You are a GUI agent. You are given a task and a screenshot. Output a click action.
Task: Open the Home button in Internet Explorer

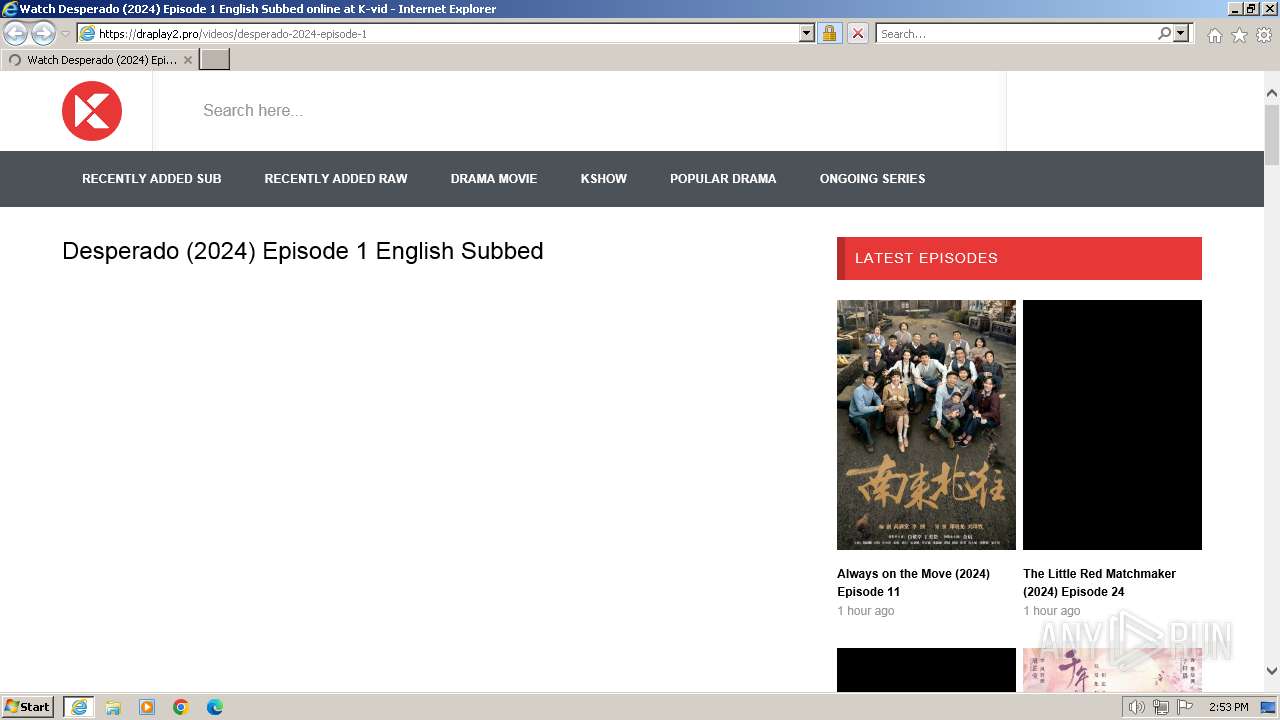pos(1214,35)
